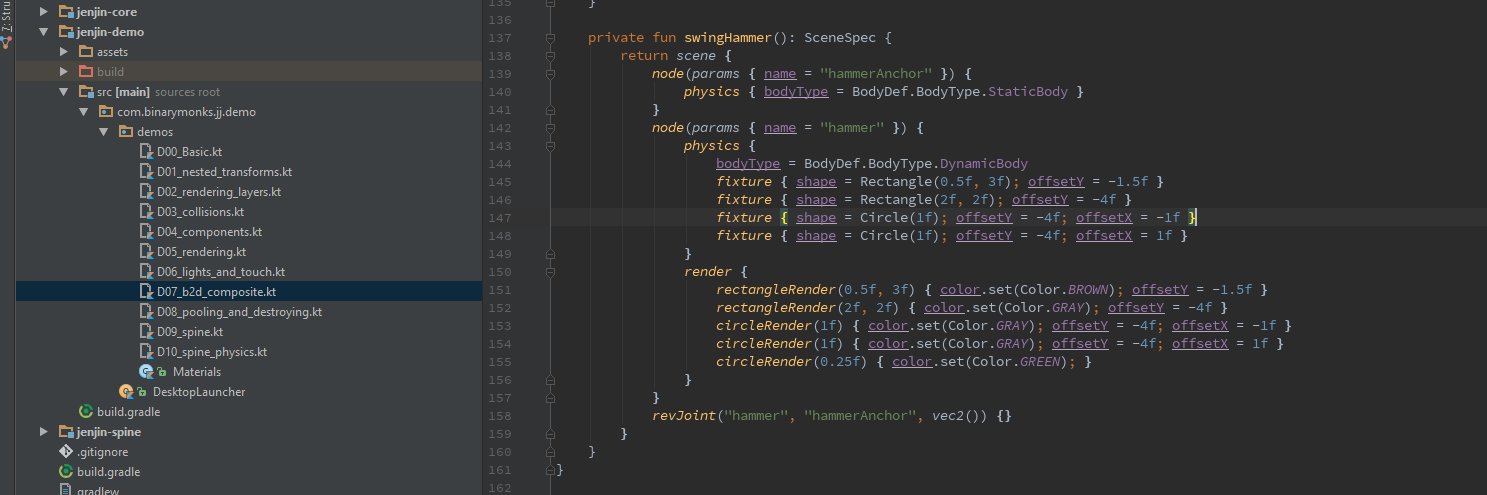Click line number 158 in the gutter
Viewport: 1487px width, 495px height.
click(x=498, y=416)
